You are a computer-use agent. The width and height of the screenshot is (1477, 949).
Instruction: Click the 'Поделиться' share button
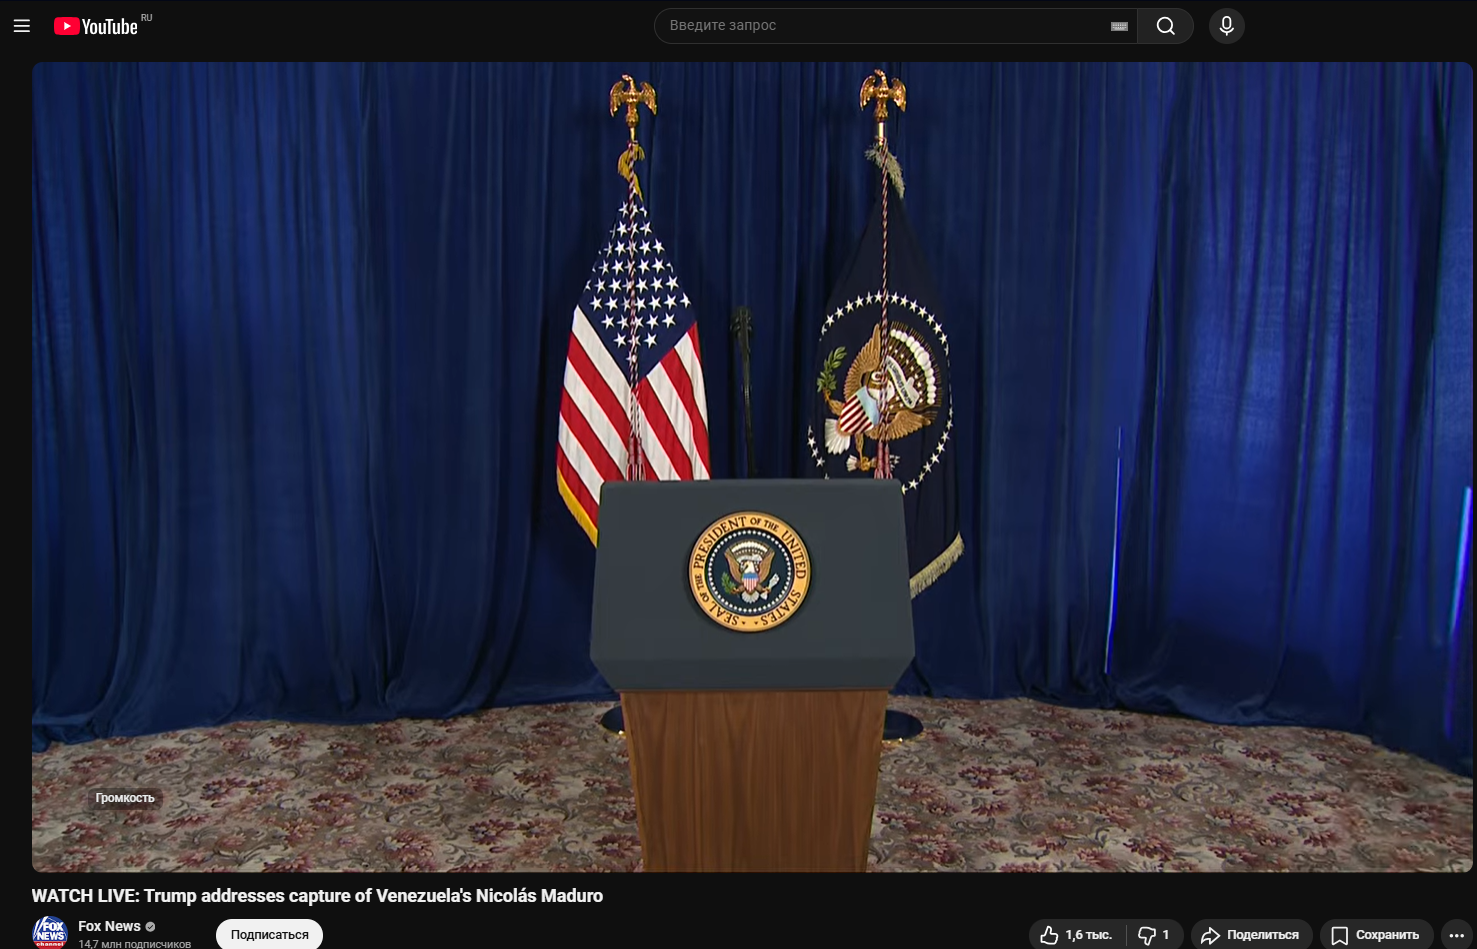(1251, 935)
